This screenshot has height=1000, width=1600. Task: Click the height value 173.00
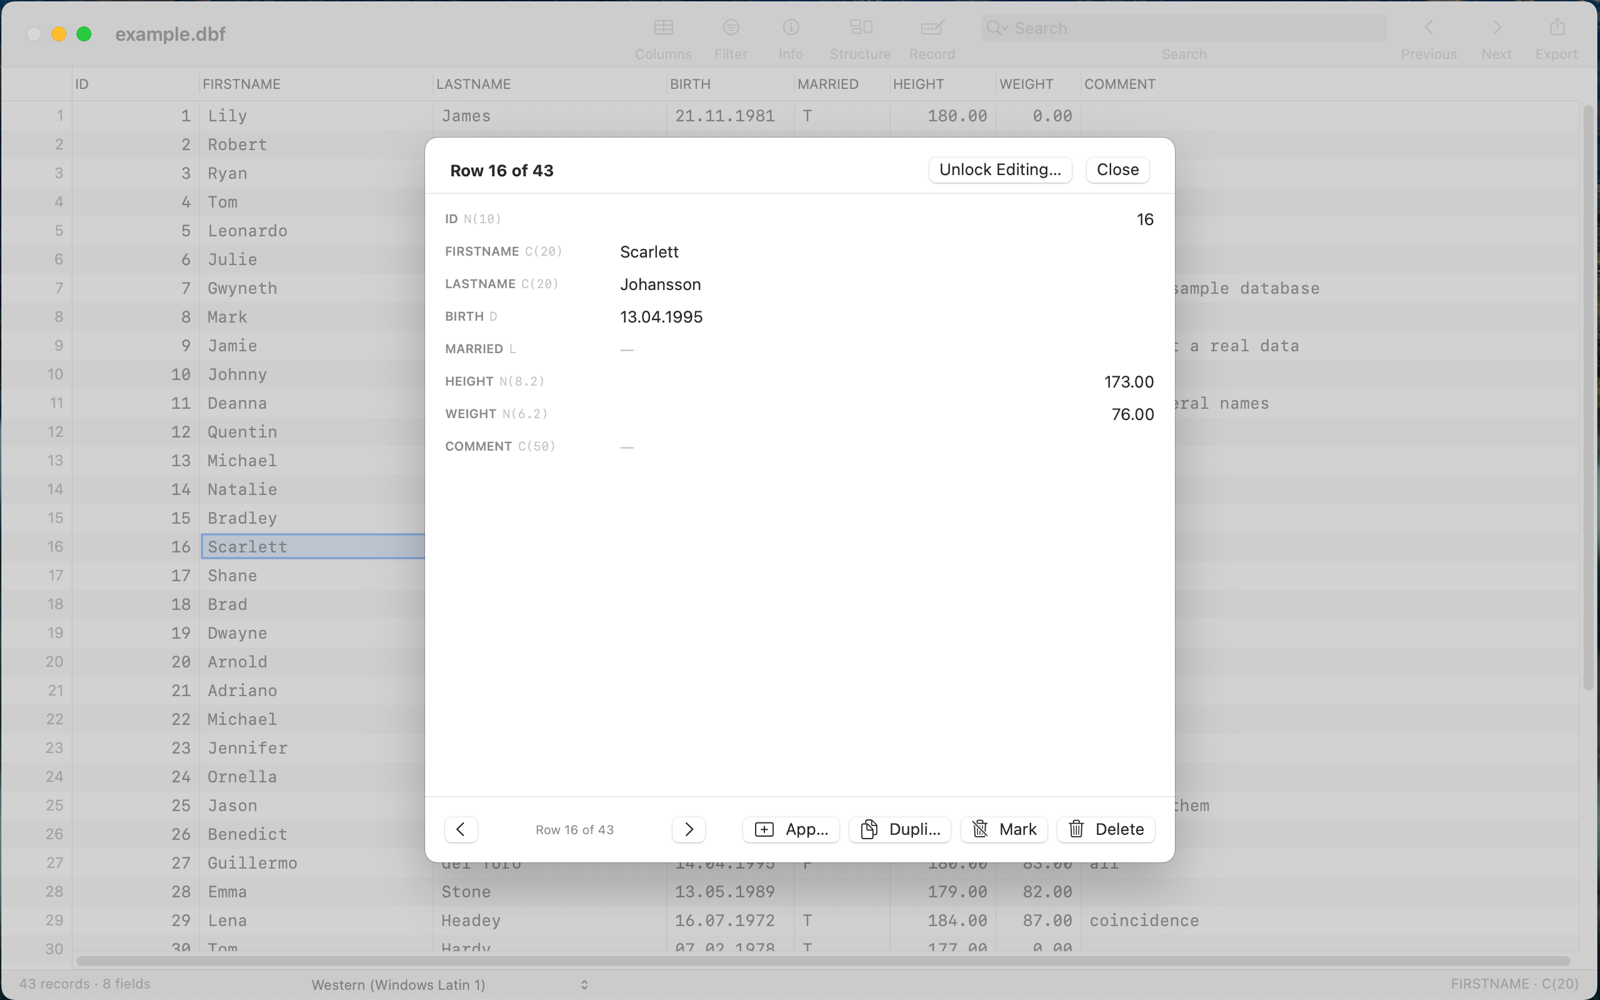click(1129, 382)
